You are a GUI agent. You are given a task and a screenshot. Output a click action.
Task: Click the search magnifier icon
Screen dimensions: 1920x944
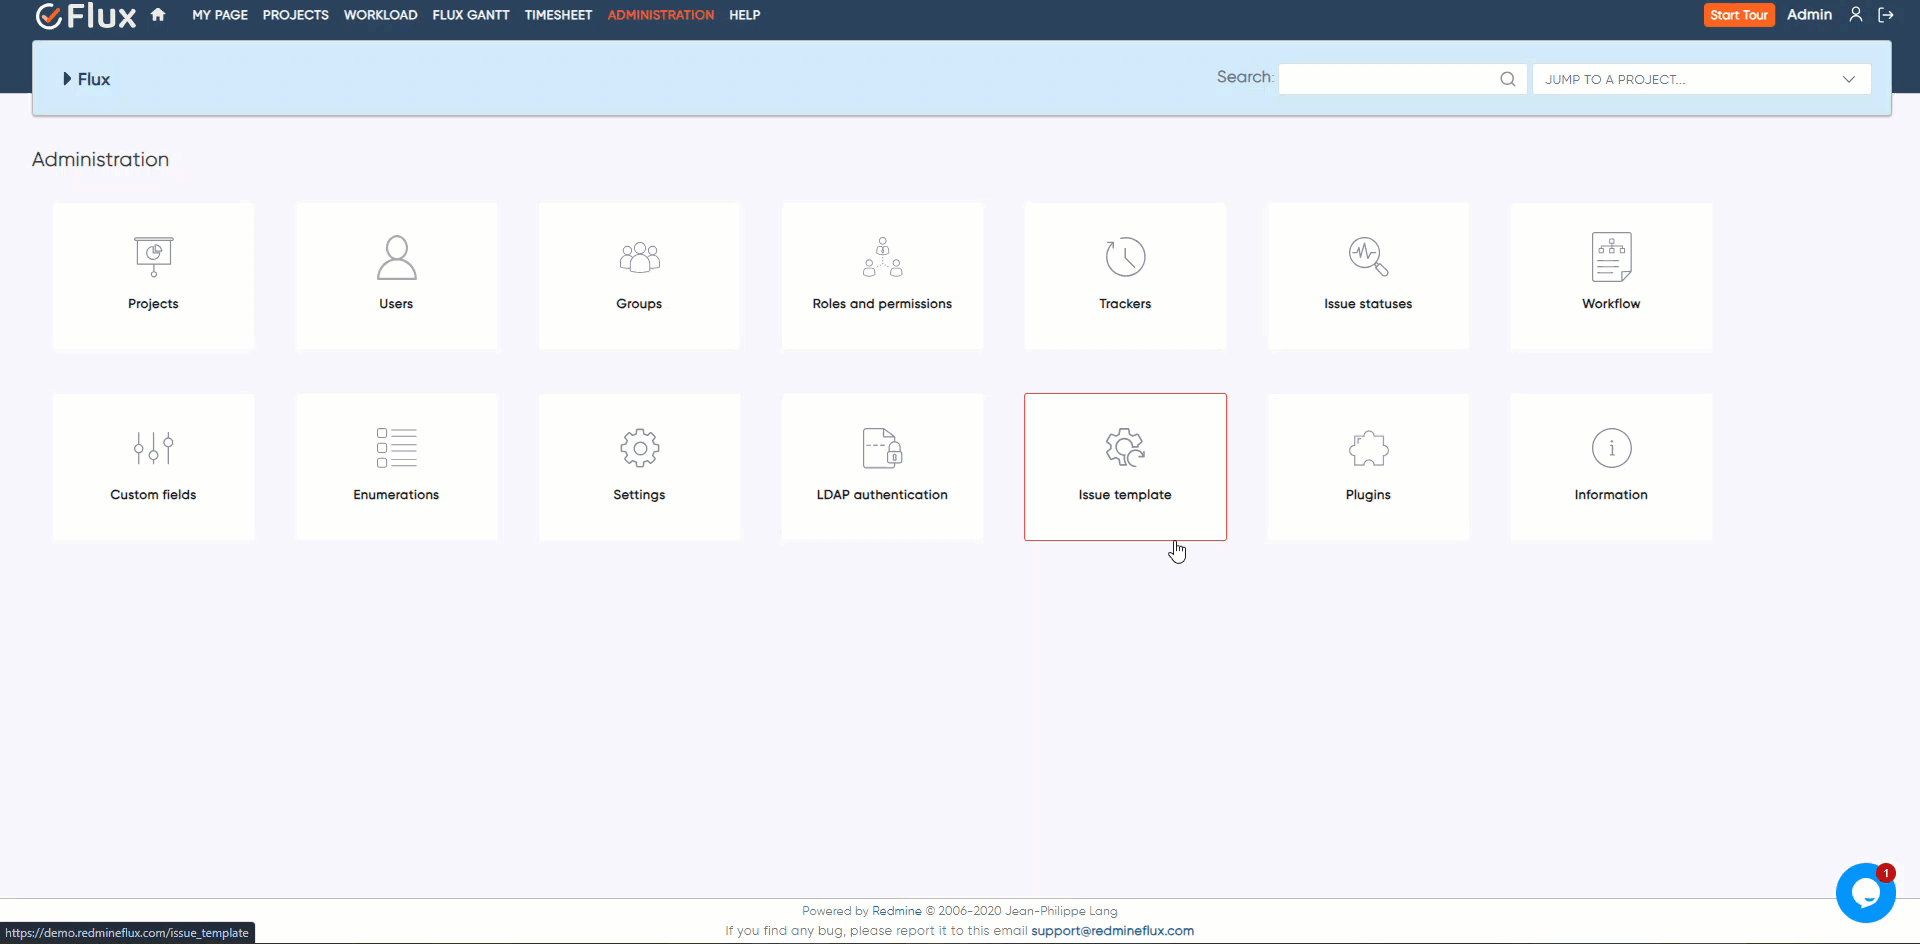1507,79
